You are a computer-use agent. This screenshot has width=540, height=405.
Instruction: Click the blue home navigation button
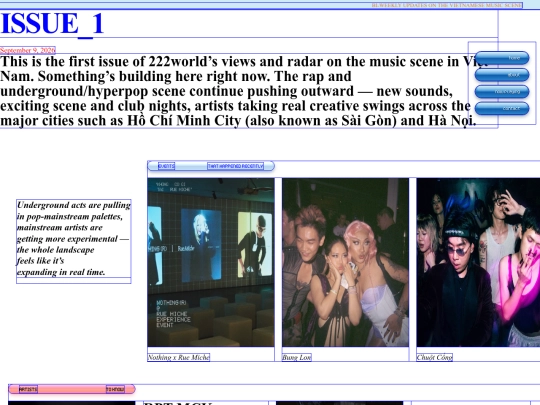click(x=502, y=58)
